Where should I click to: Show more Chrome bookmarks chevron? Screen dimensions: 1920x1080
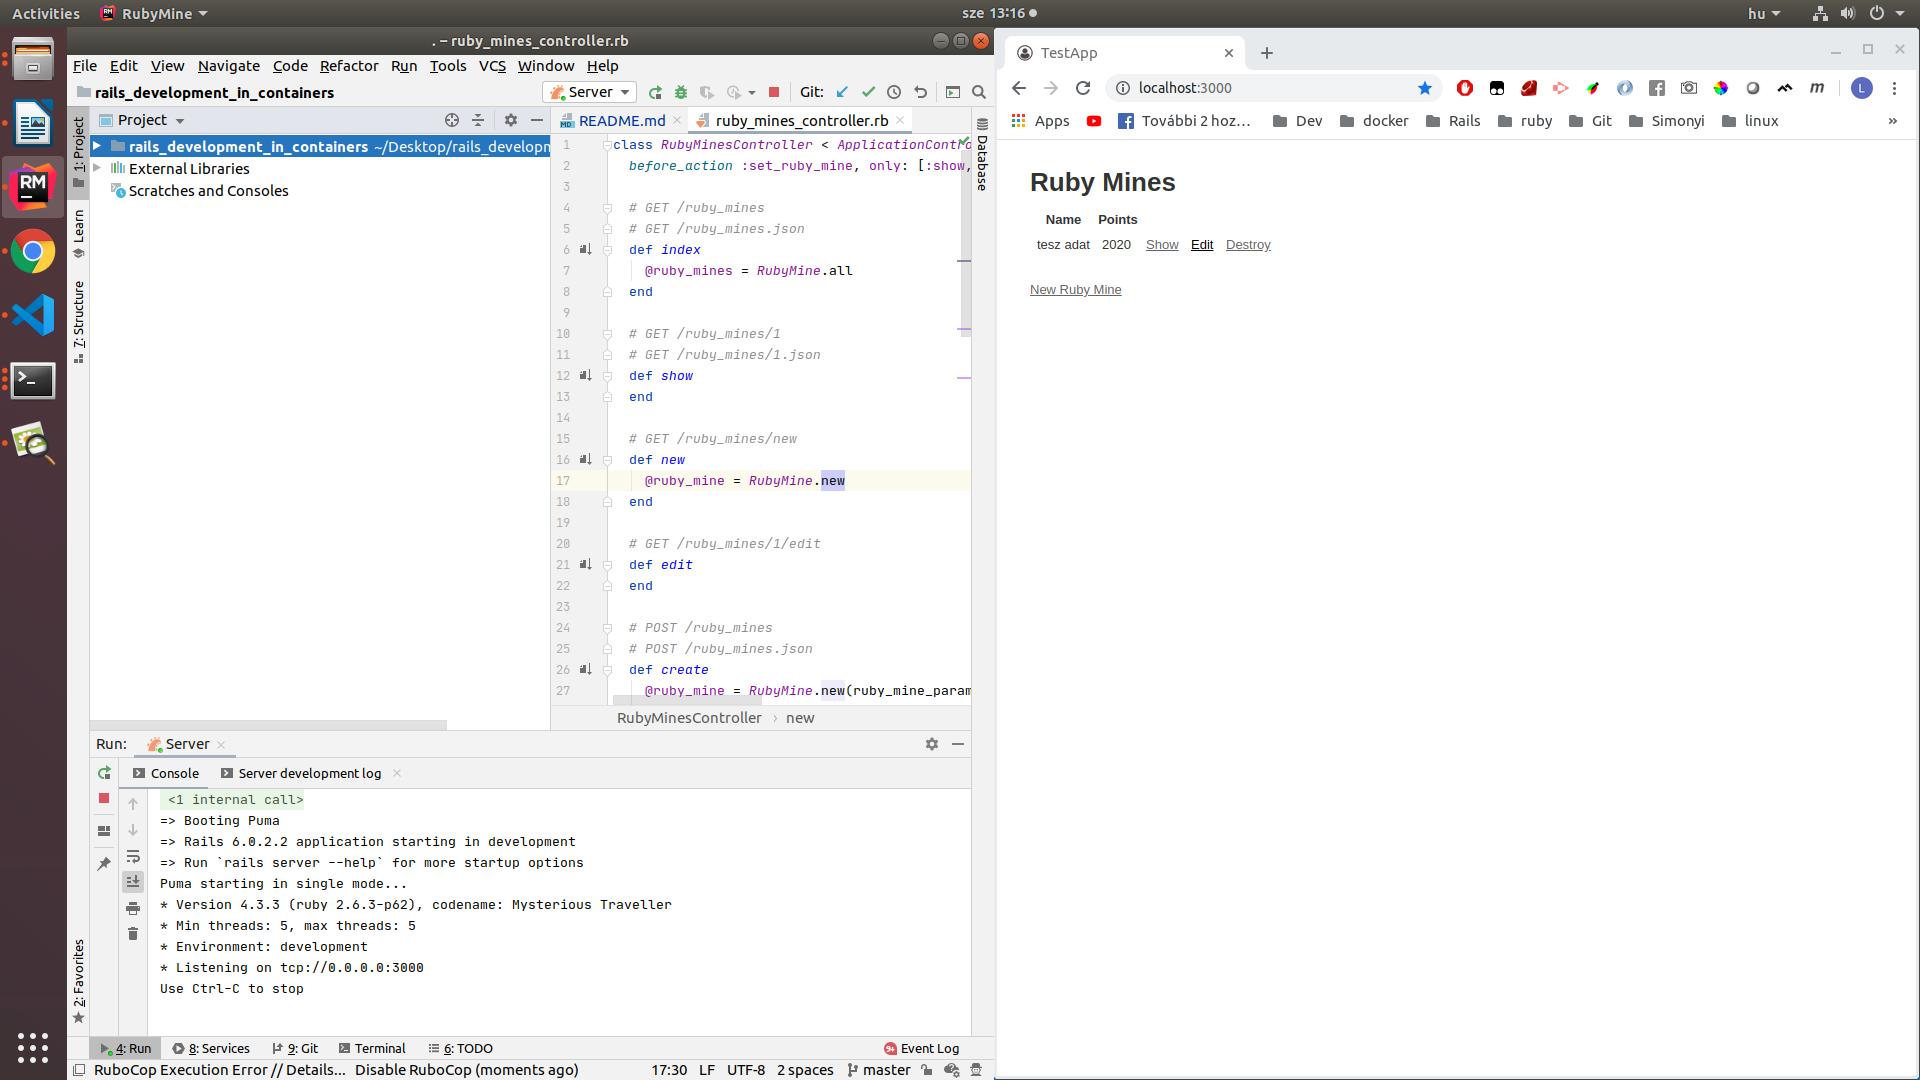[x=1892, y=121]
